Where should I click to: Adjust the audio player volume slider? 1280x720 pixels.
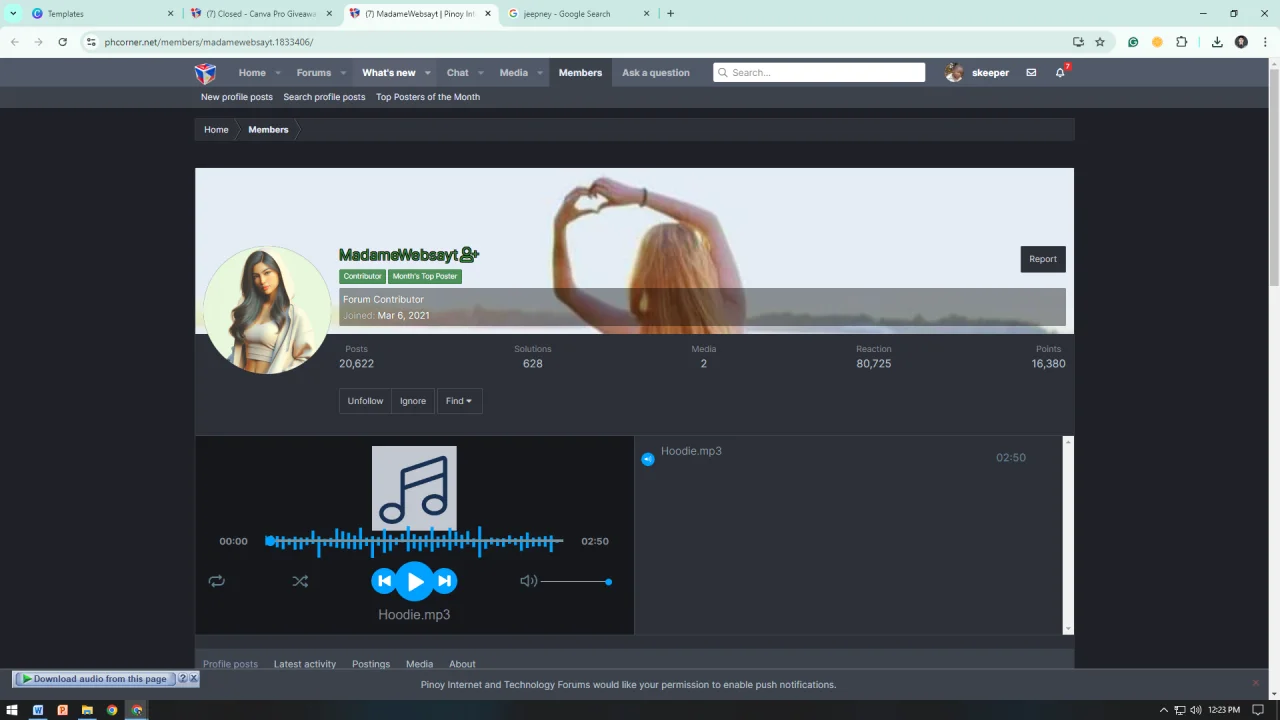pos(576,581)
